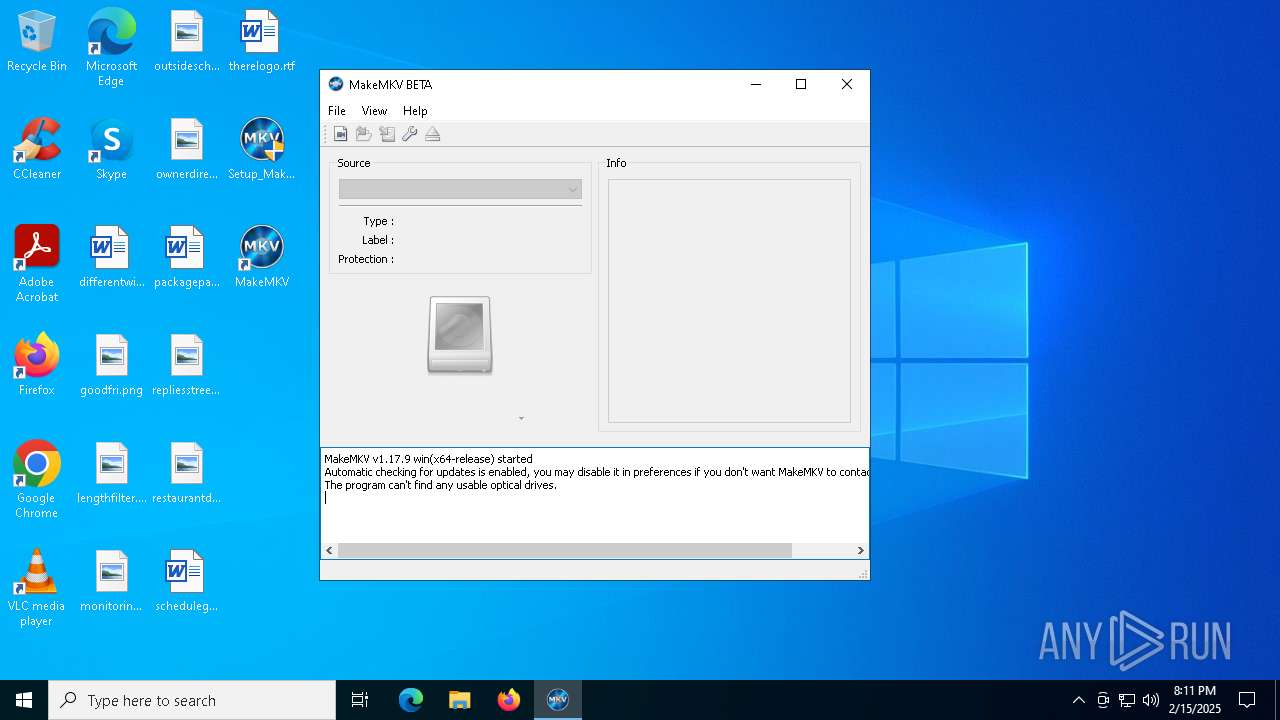The width and height of the screenshot is (1280, 720).
Task: Click the Open disc folder toolbar icon
Action: point(364,134)
